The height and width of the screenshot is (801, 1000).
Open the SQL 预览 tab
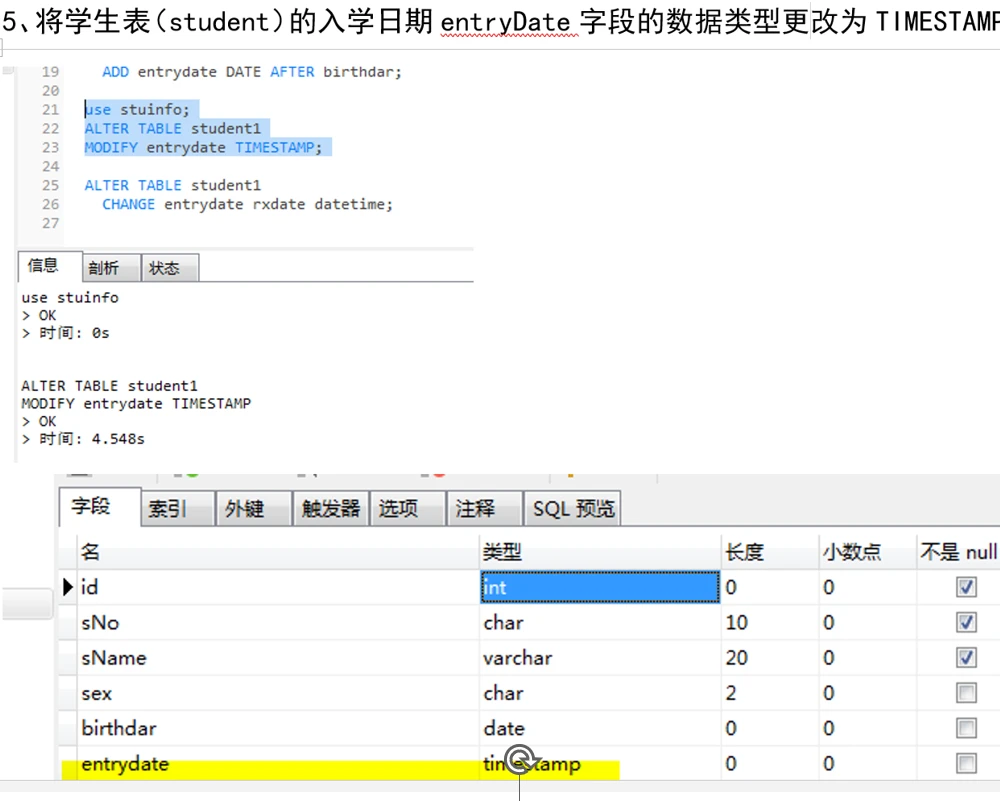click(x=573, y=509)
